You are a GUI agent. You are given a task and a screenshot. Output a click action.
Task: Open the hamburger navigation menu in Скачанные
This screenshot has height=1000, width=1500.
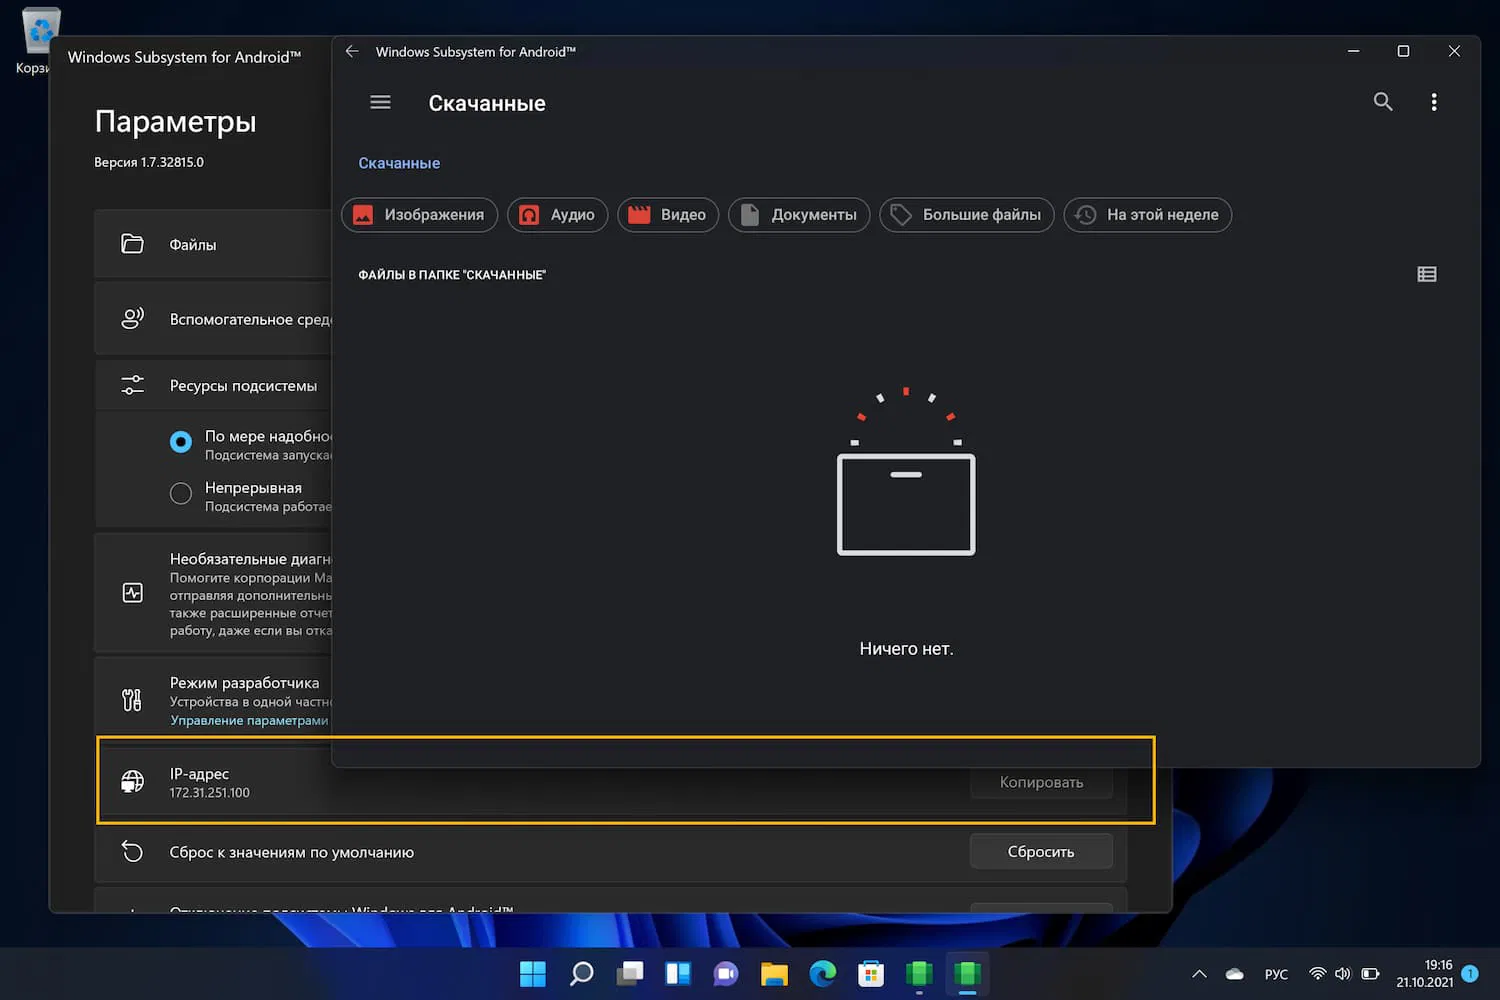(x=380, y=102)
